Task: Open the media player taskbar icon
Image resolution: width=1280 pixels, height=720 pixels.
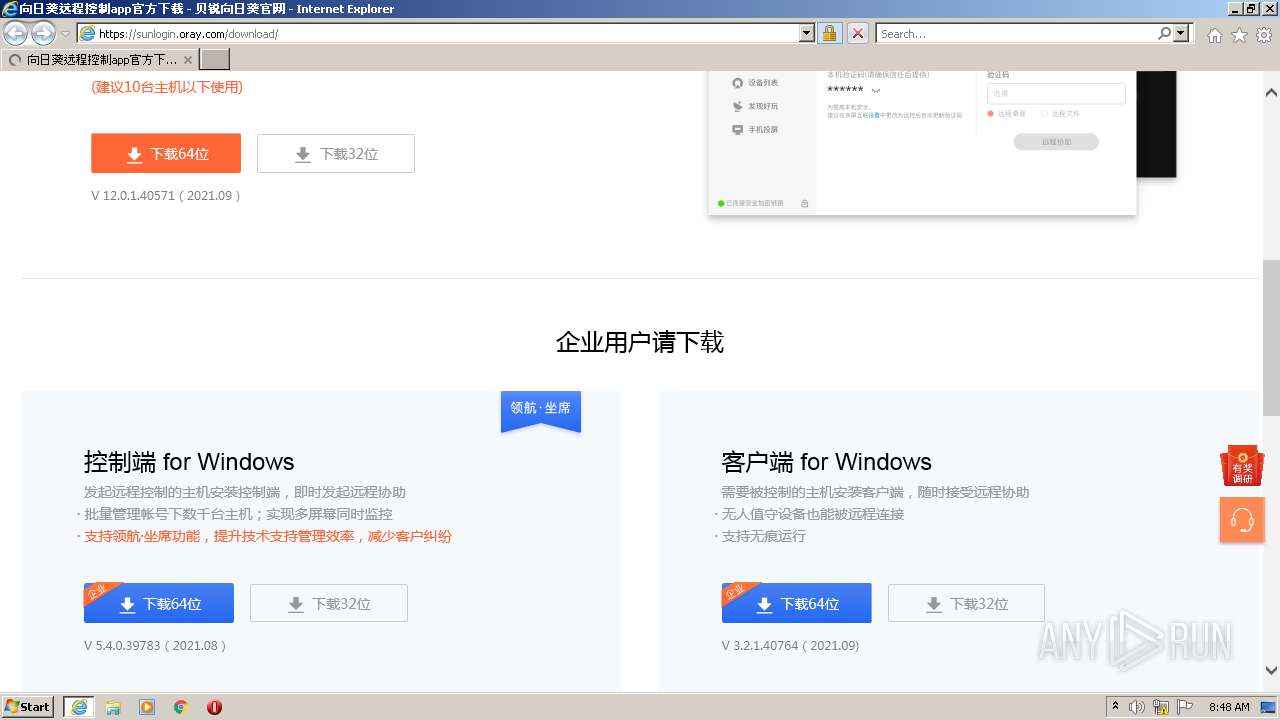Action: [147, 707]
